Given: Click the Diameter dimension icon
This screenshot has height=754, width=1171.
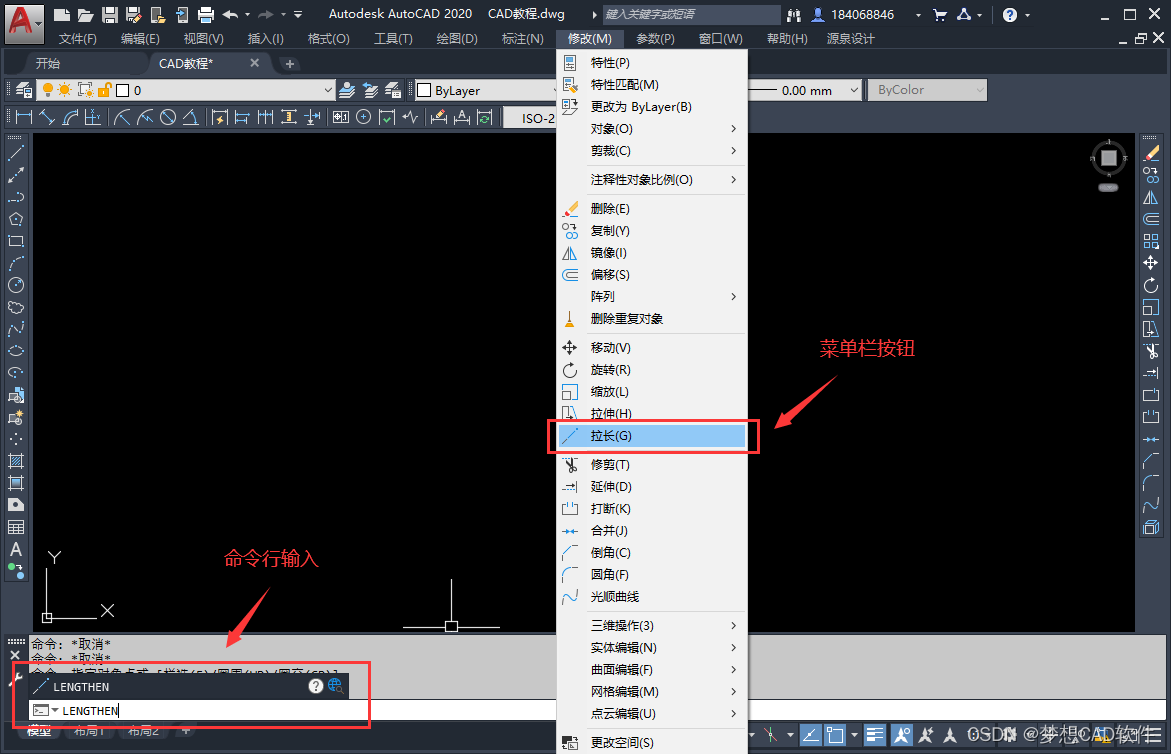Looking at the screenshot, I should click(x=168, y=117).
